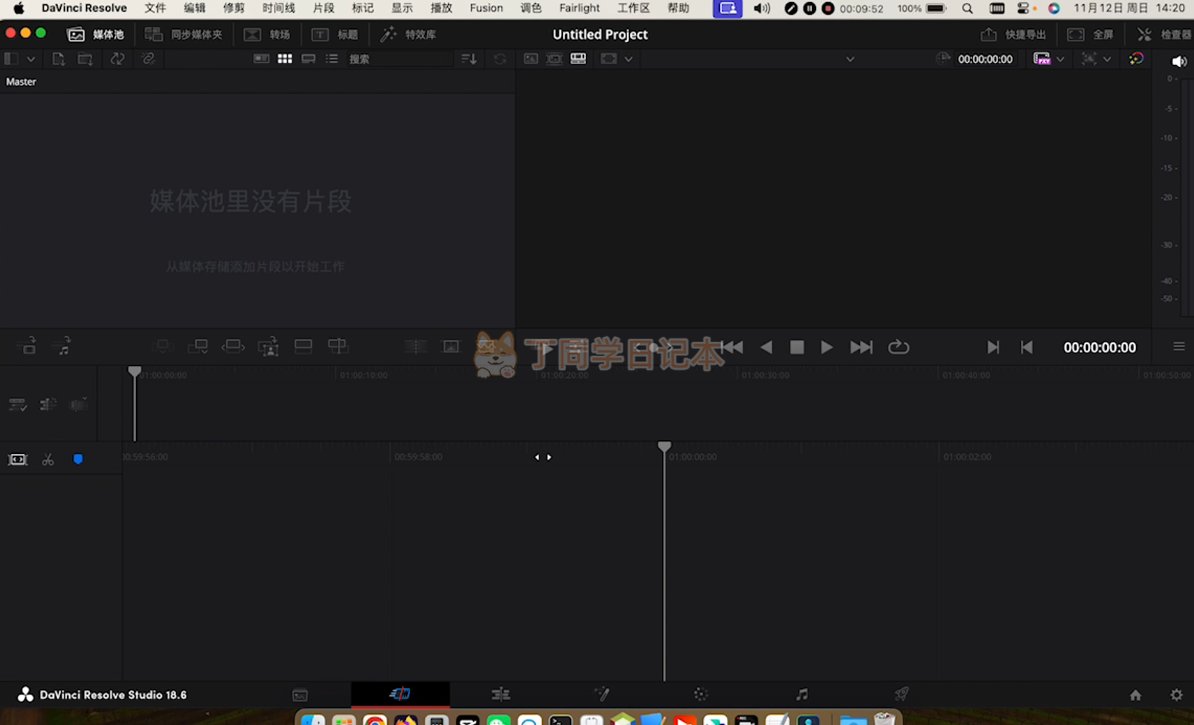
Task: Open the media pool sort menu
Action: (469, 59)
